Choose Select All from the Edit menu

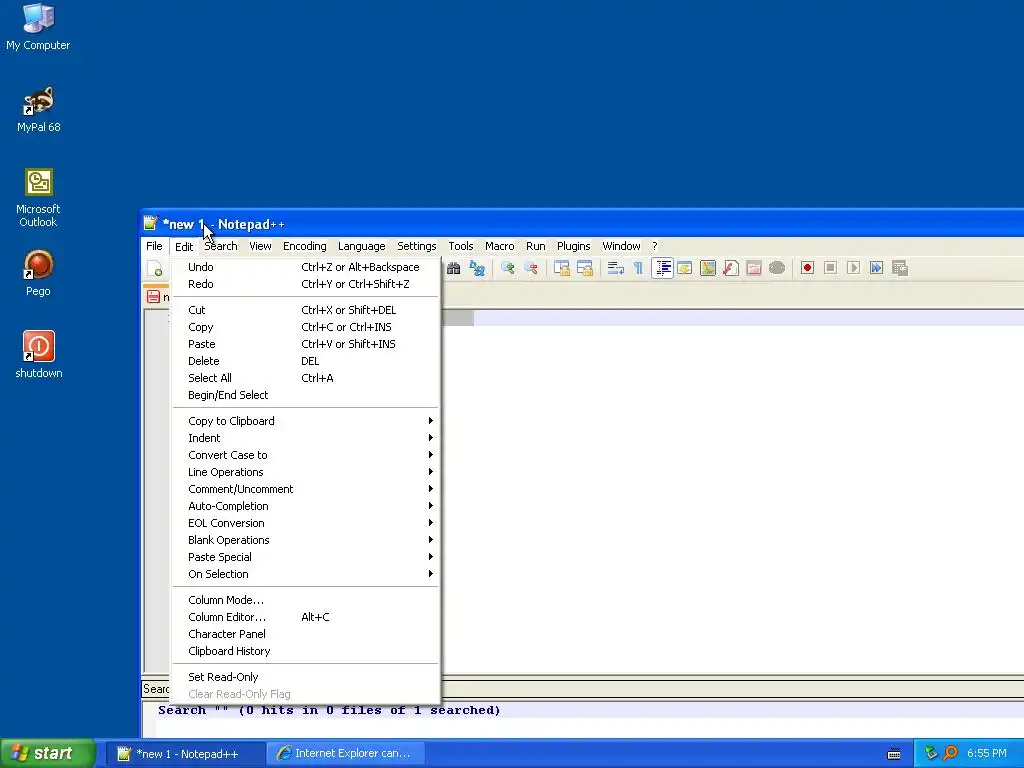(x=306, y=378)
